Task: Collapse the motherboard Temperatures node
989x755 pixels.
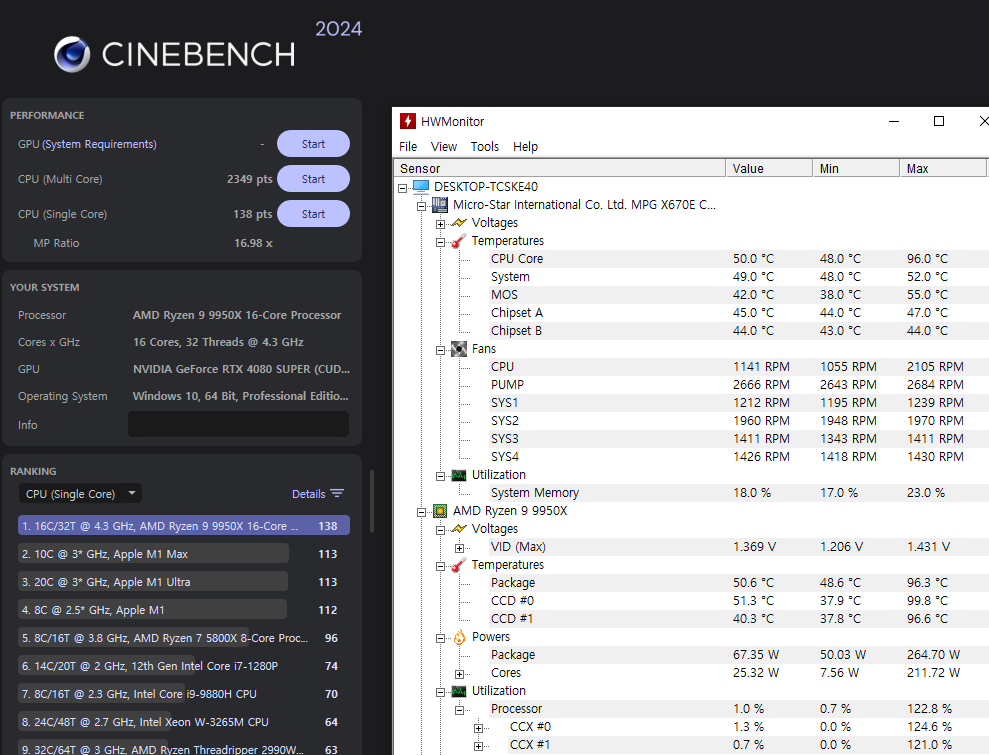Action: 440,242
